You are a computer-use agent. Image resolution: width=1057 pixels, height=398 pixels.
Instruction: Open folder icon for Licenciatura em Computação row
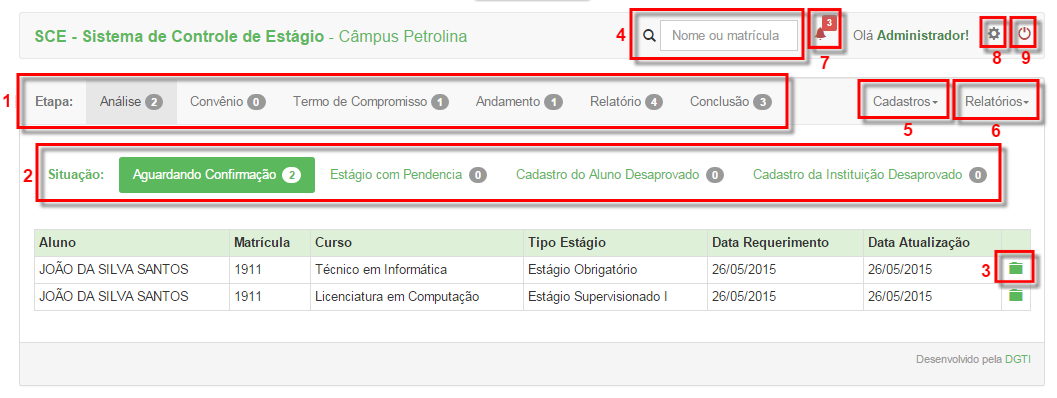click(x=1016, y=295)
